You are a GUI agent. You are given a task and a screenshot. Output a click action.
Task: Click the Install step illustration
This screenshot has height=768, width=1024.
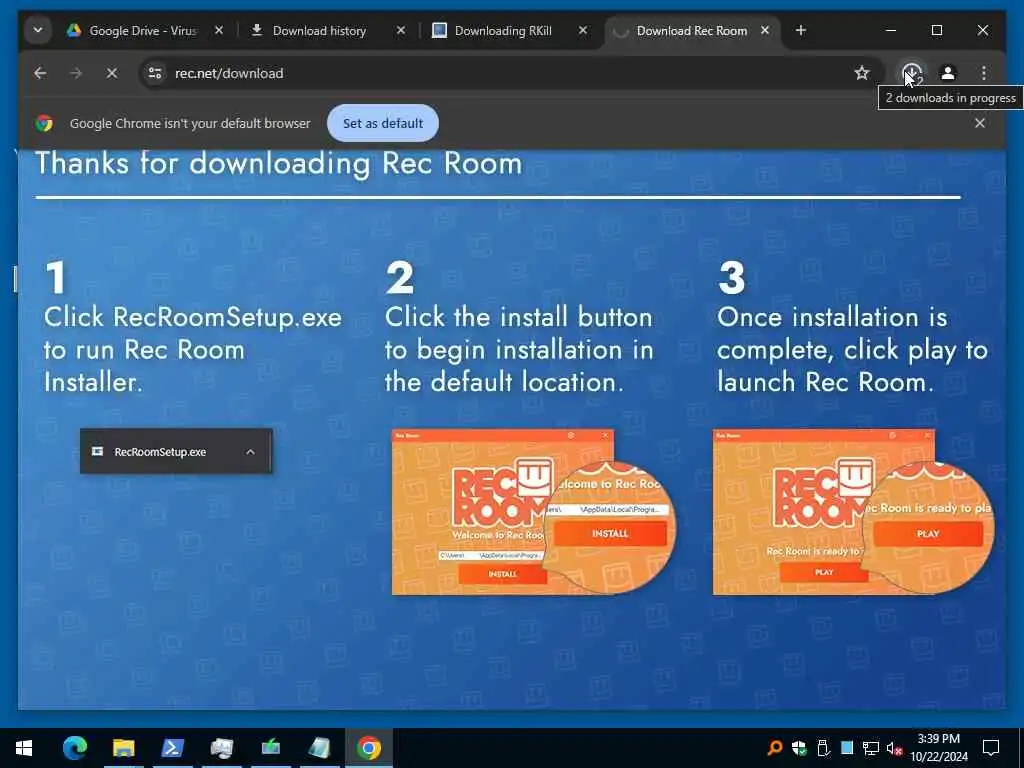click(x=534, y=512)
